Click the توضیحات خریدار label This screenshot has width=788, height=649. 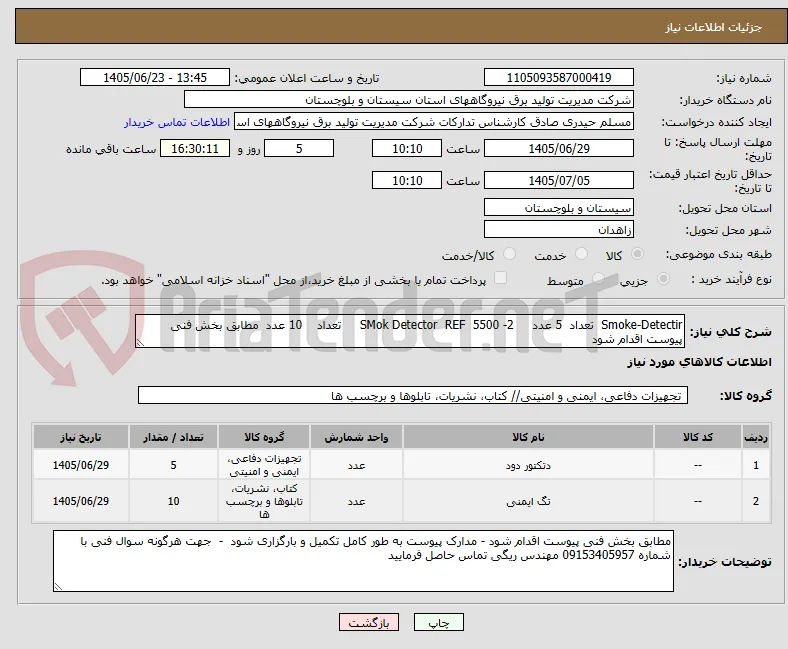pos(725,562)
